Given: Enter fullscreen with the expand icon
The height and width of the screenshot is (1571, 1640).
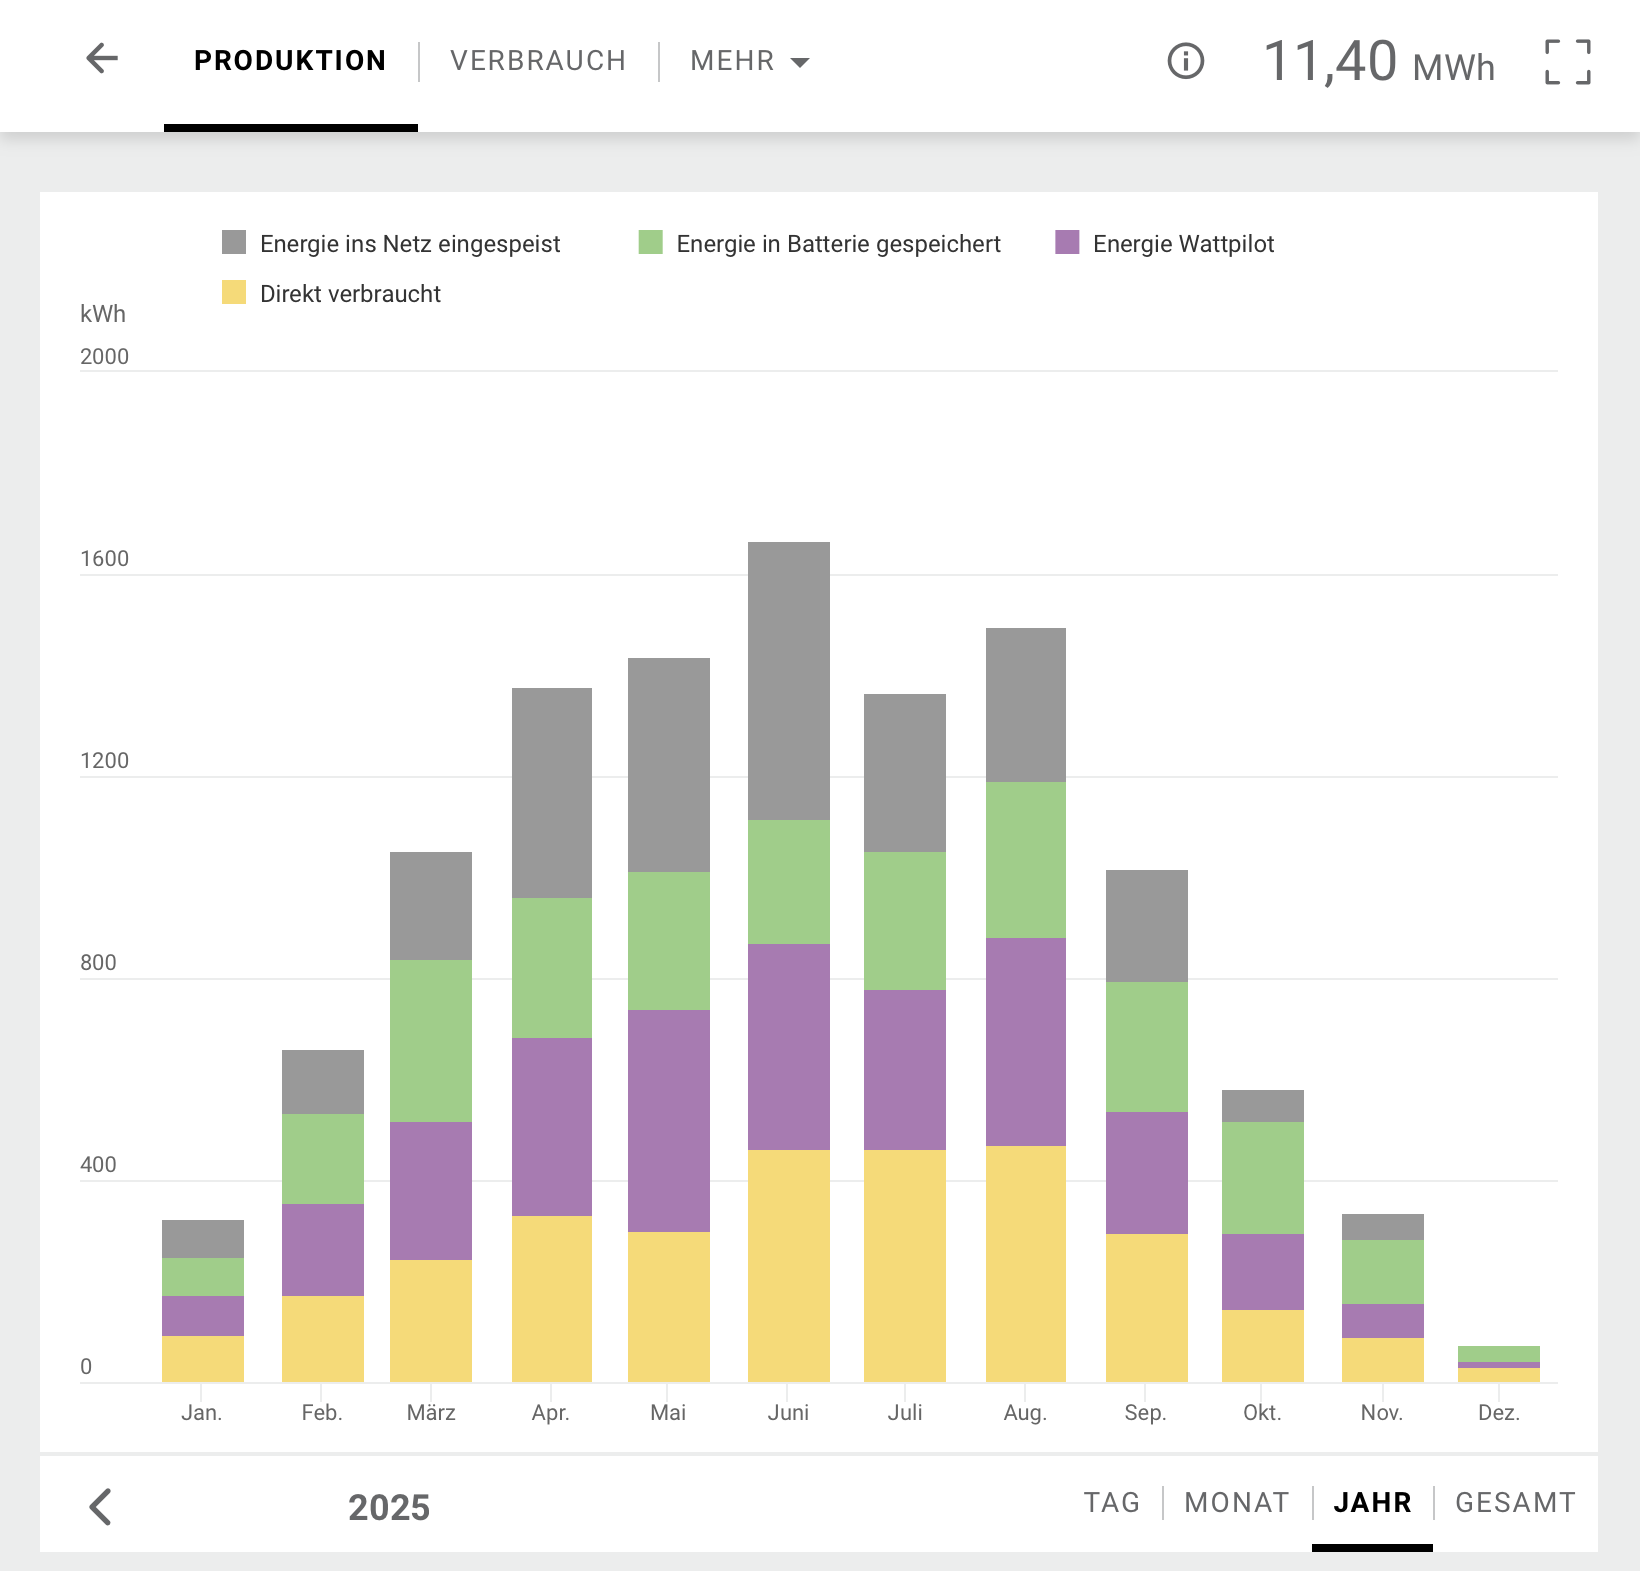Looking at the screenshot, I should point(1567,62).
